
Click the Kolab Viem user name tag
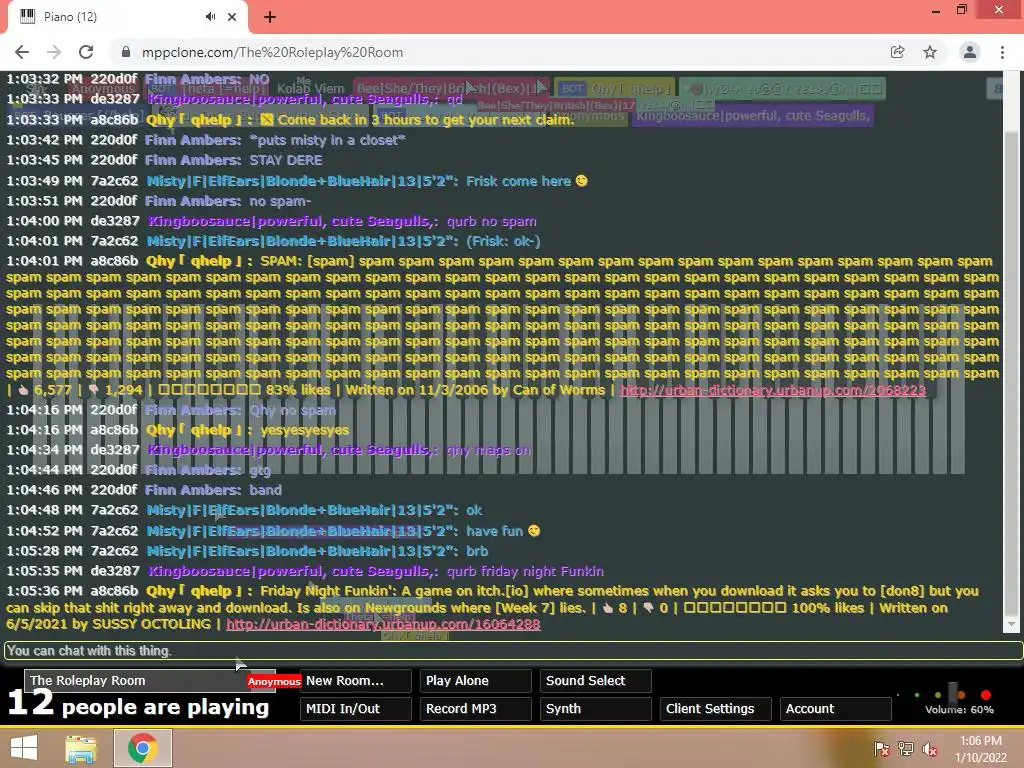point(310,88)
